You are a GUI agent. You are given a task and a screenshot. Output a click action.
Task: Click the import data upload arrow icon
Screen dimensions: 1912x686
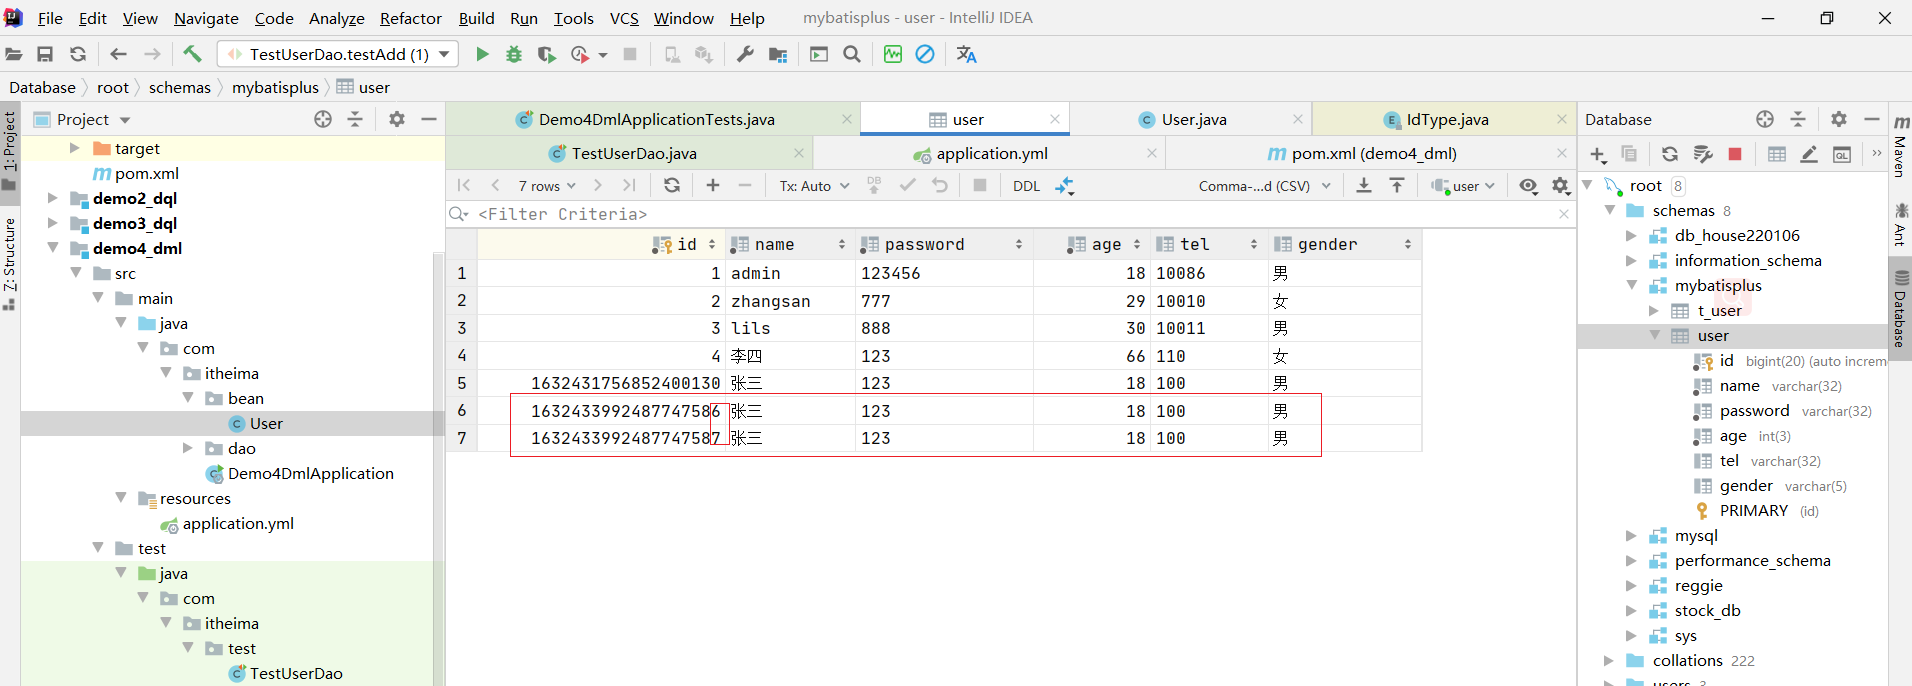(x=1397, y=185)
